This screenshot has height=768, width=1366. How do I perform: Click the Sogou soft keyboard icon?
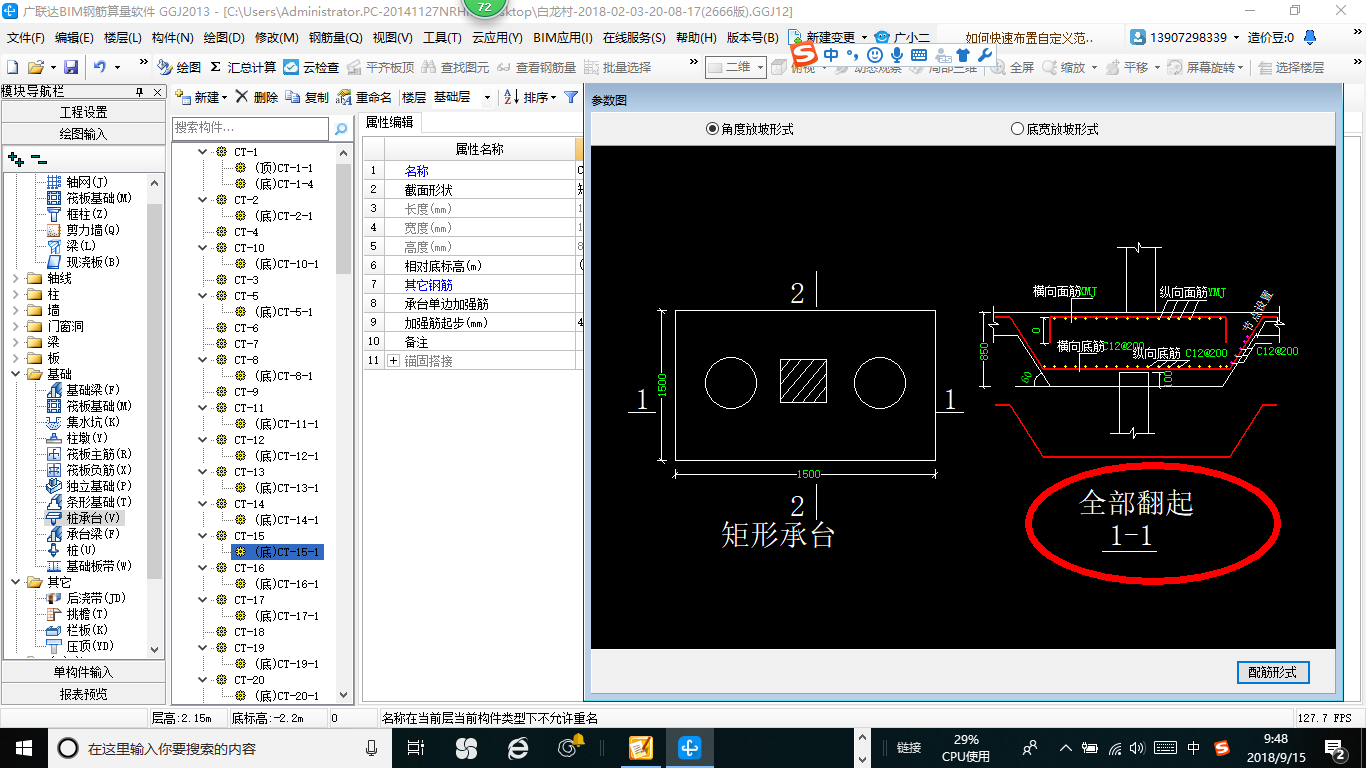pyautogui.click(x=918, y=54)
